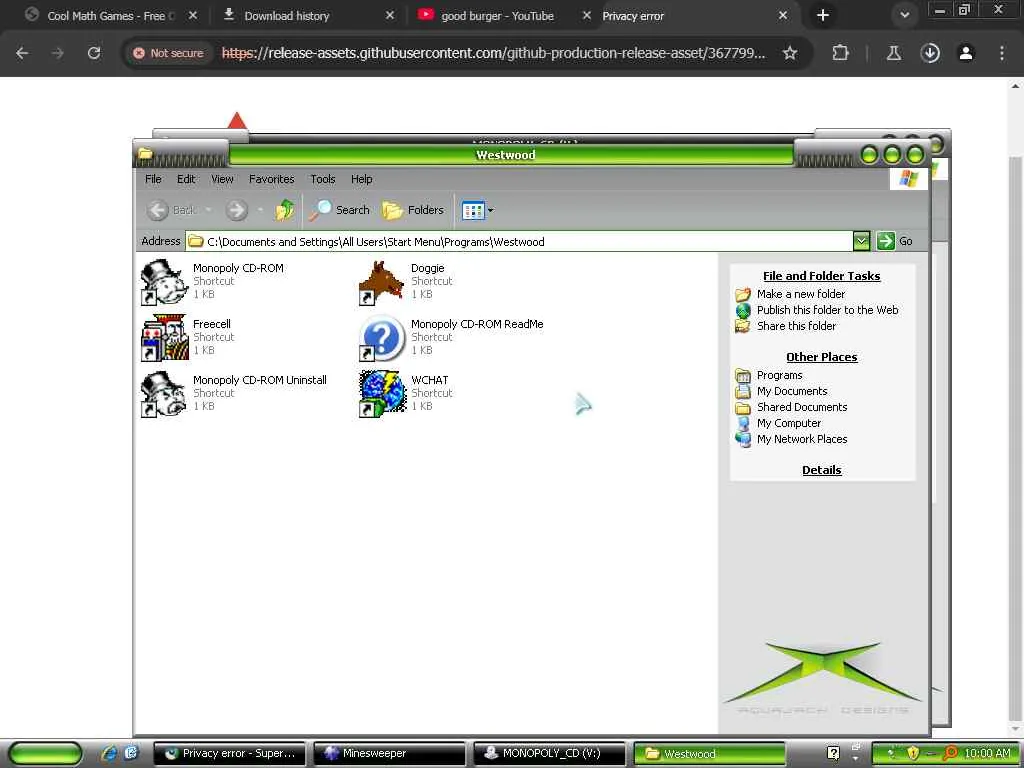Open Shared Documents in Other Places
Viewport: 1024px width, 768px height.
(x=802, y=407)
